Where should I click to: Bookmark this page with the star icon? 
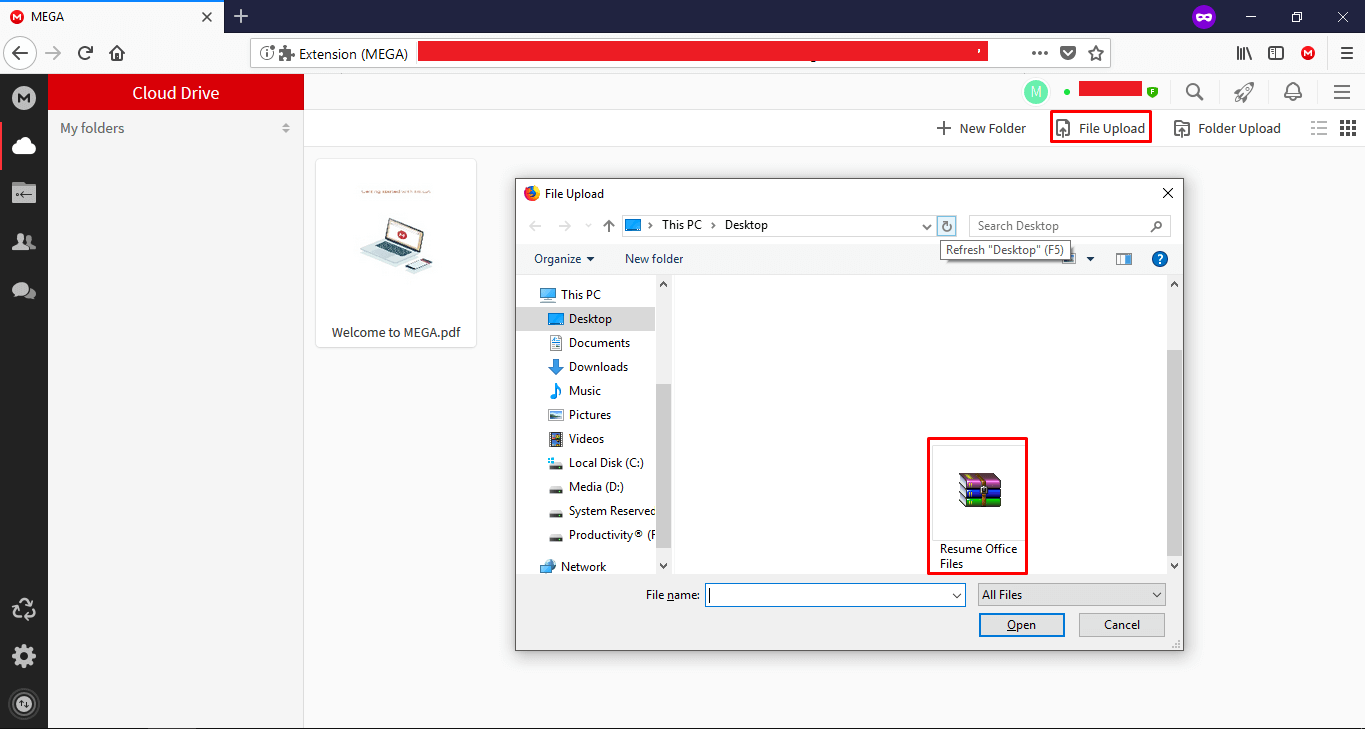[x=1095, y=54]
